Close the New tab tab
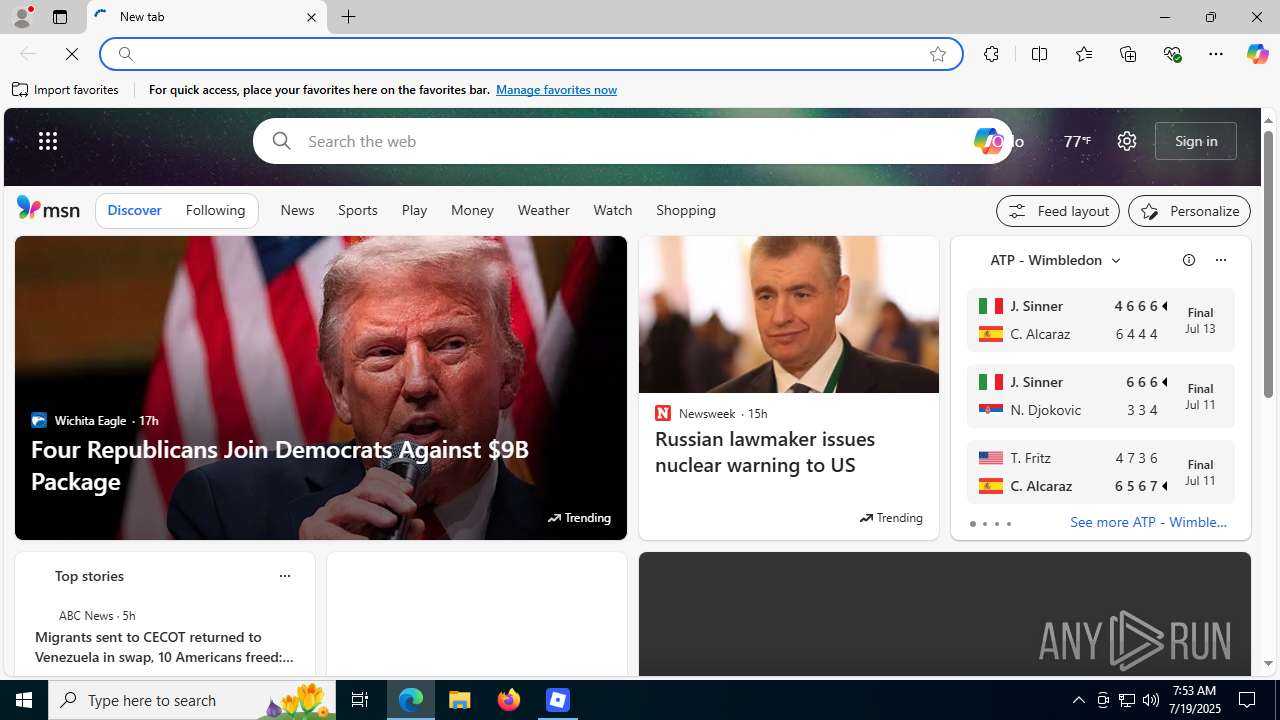The image size is (1280, 720). click(311, 17)
